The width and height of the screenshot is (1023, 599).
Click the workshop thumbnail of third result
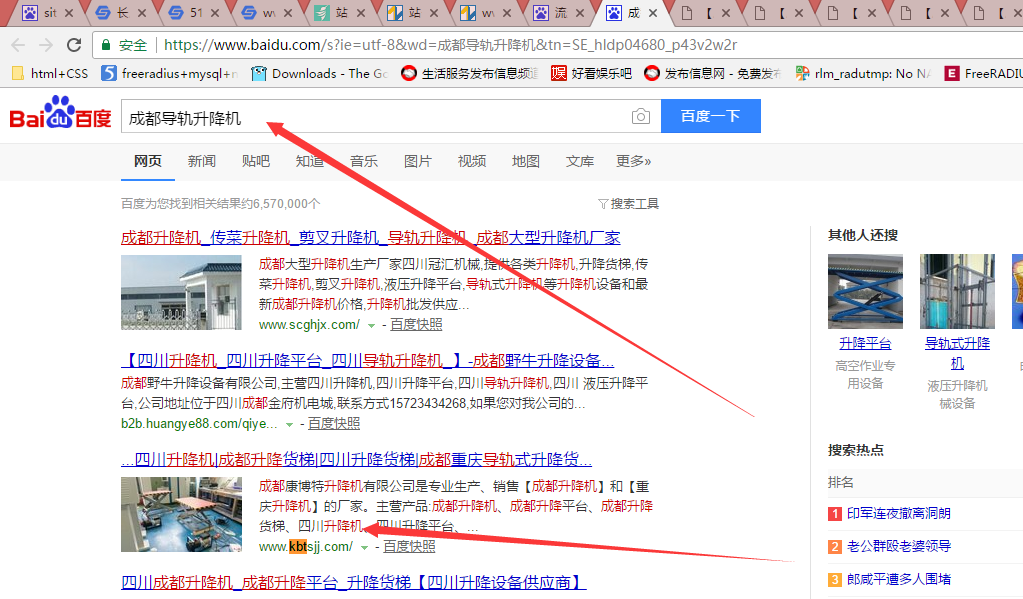[181, 514]
